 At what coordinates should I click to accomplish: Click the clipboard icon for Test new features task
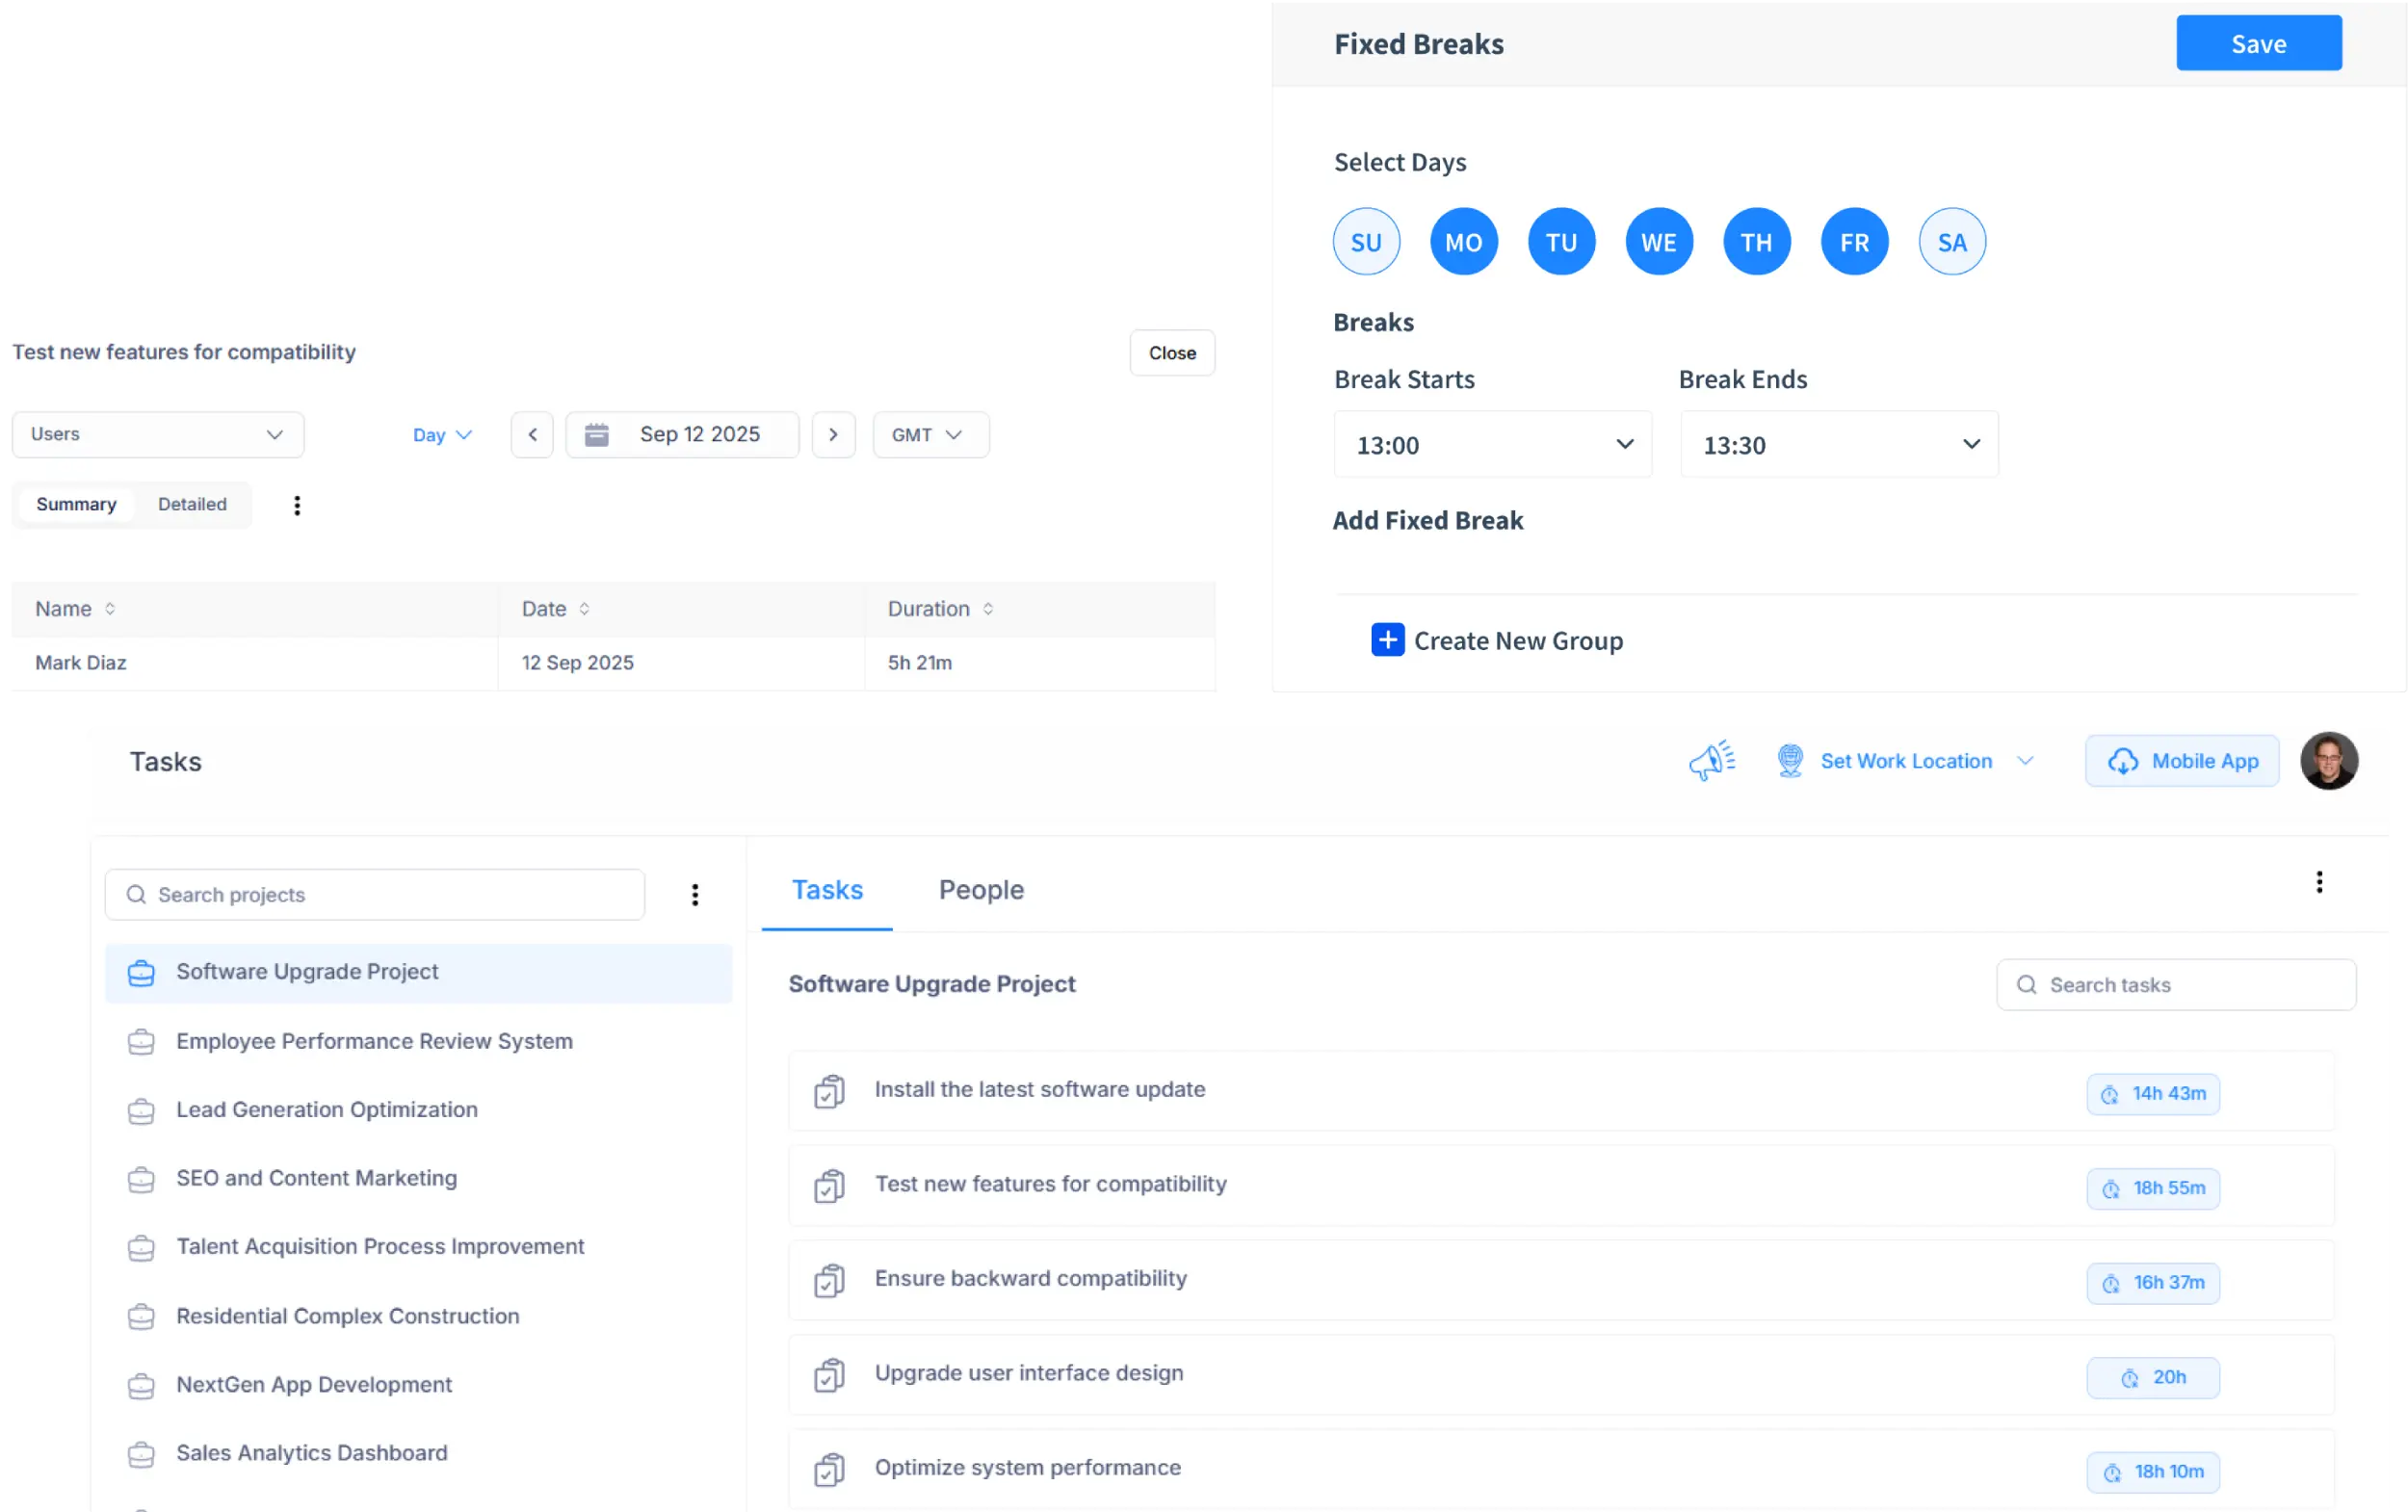tap(828, 1186)
